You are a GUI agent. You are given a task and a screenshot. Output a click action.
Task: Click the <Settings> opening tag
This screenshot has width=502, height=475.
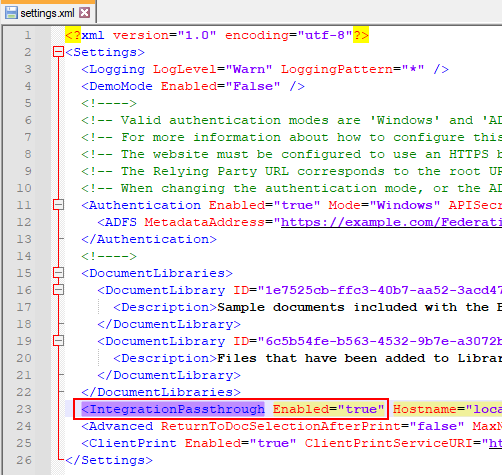coord(105,52)
